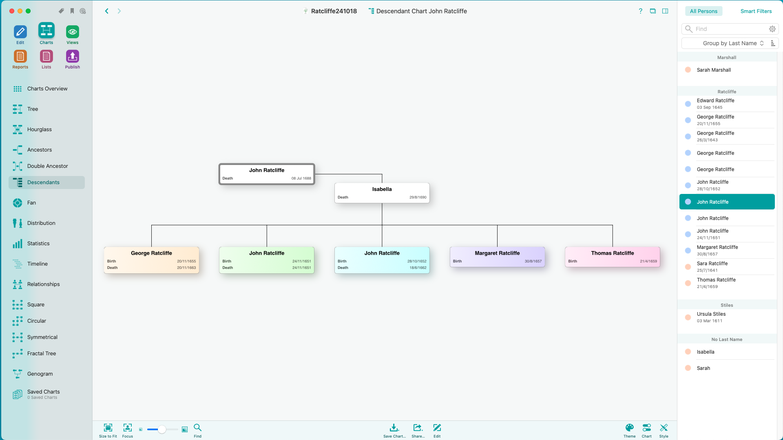This screenshot has height=440, width=783.
Task: Switch to the All Persons tab
Action: click(x=703, y=11)
